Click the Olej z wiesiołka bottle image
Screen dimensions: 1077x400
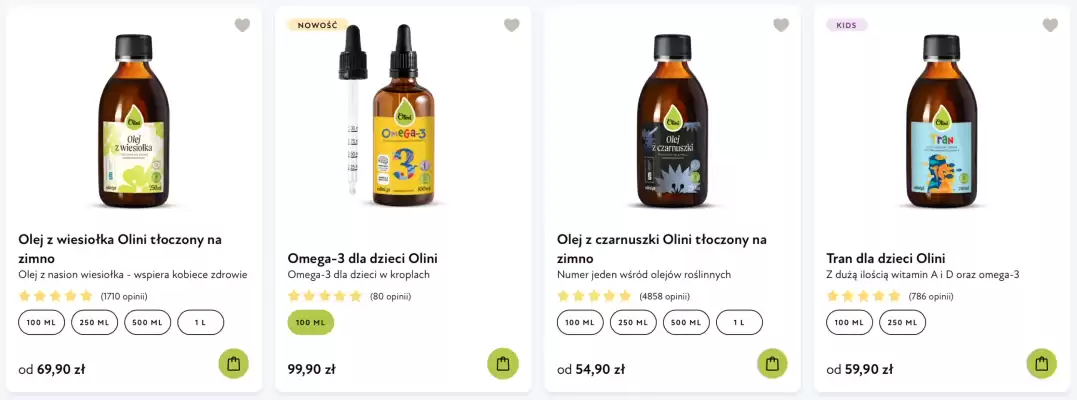point(134,121)
